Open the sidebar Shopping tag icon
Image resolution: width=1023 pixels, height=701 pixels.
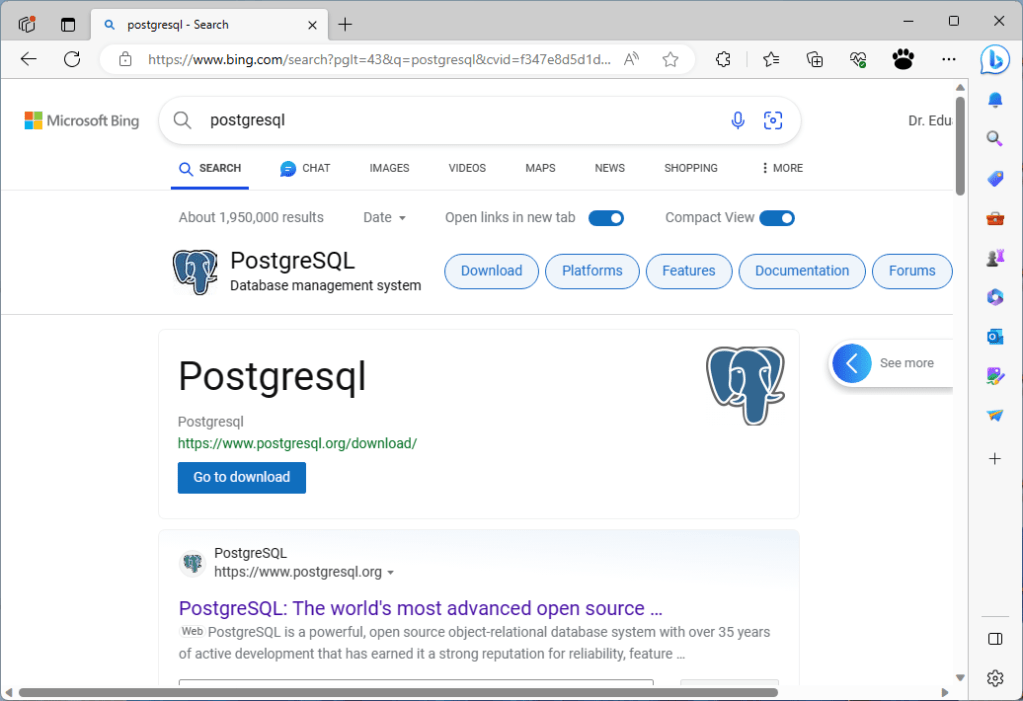(994, 179)
